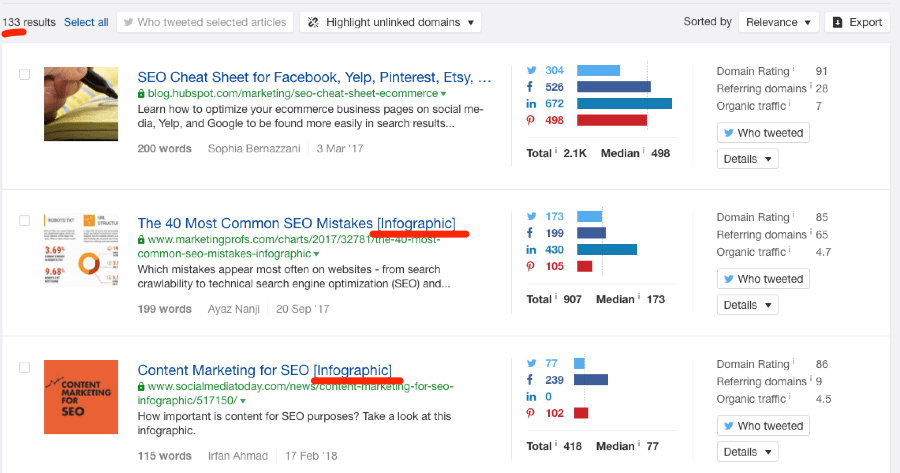Click the Pinterest icon in the MarketingProfs result

pyautogui.click(x=530, y=266)
